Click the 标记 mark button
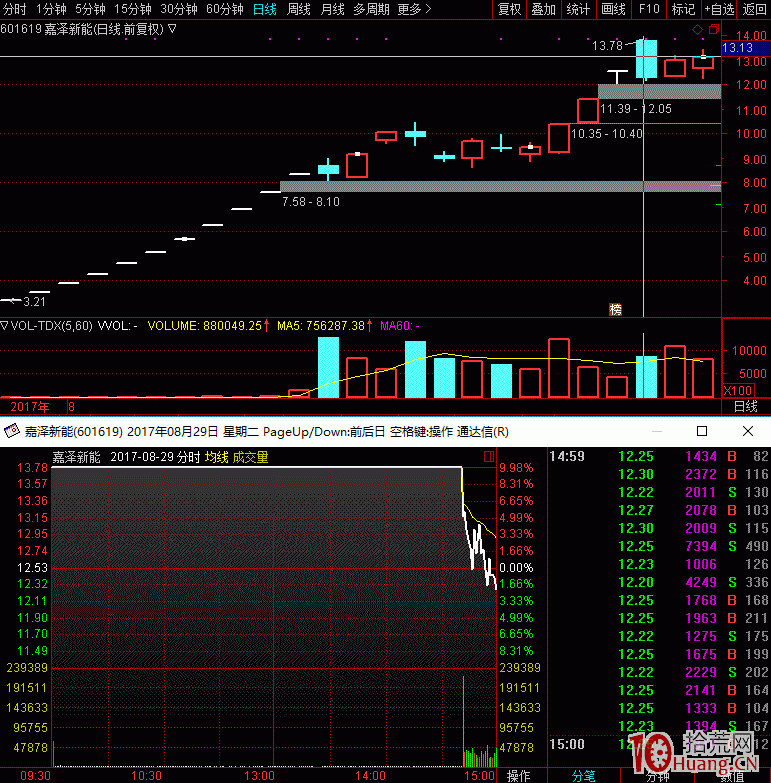This screenshot has height=783, width=771. tap(683, 9)
